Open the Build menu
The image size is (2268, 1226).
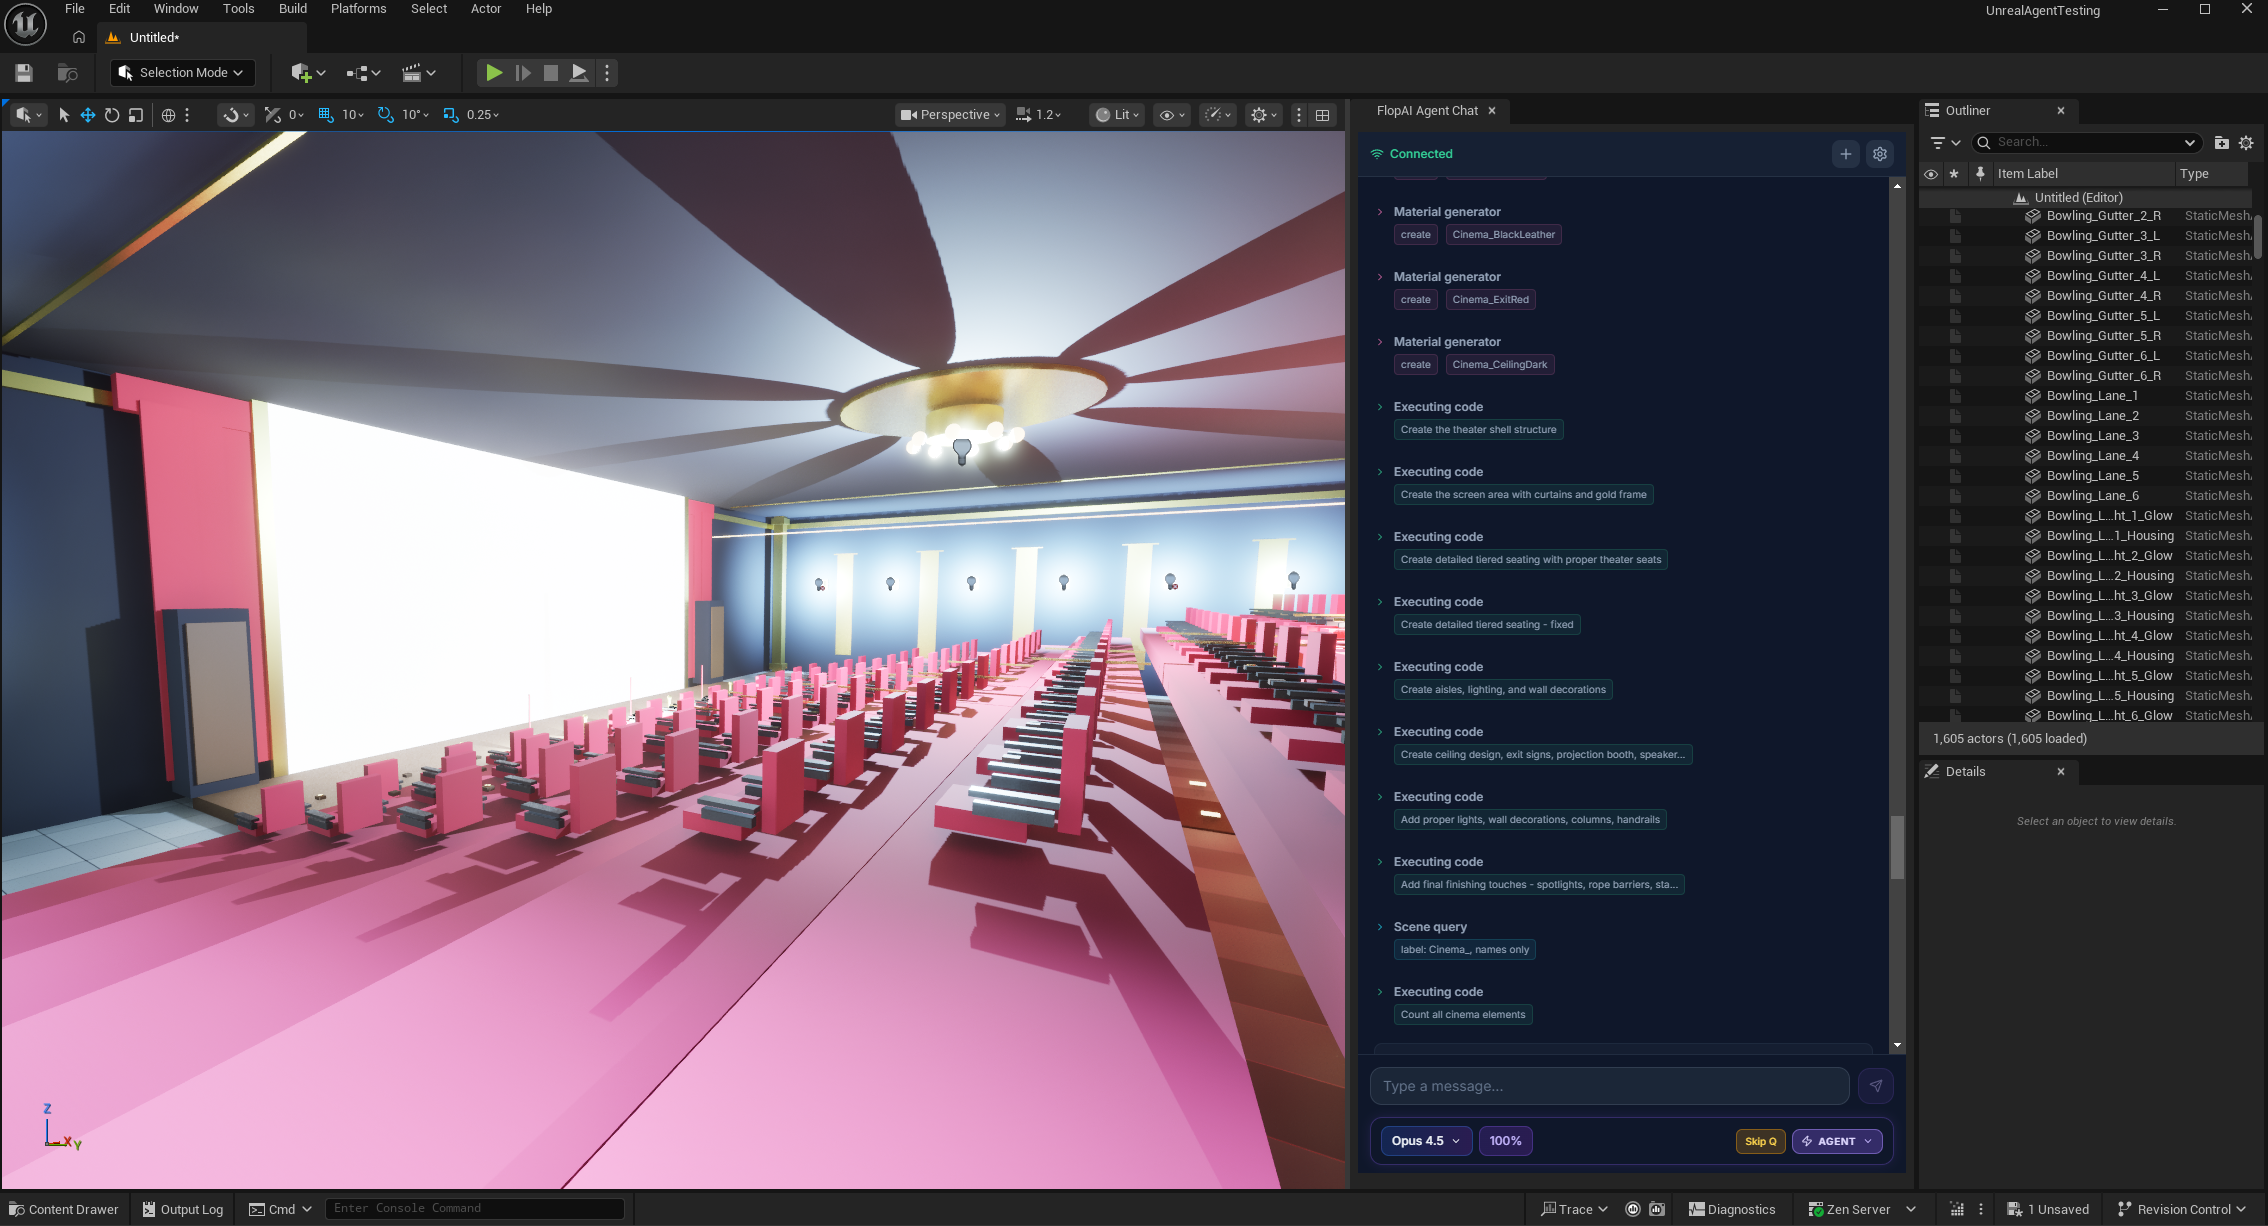click(x=292, y=9)
